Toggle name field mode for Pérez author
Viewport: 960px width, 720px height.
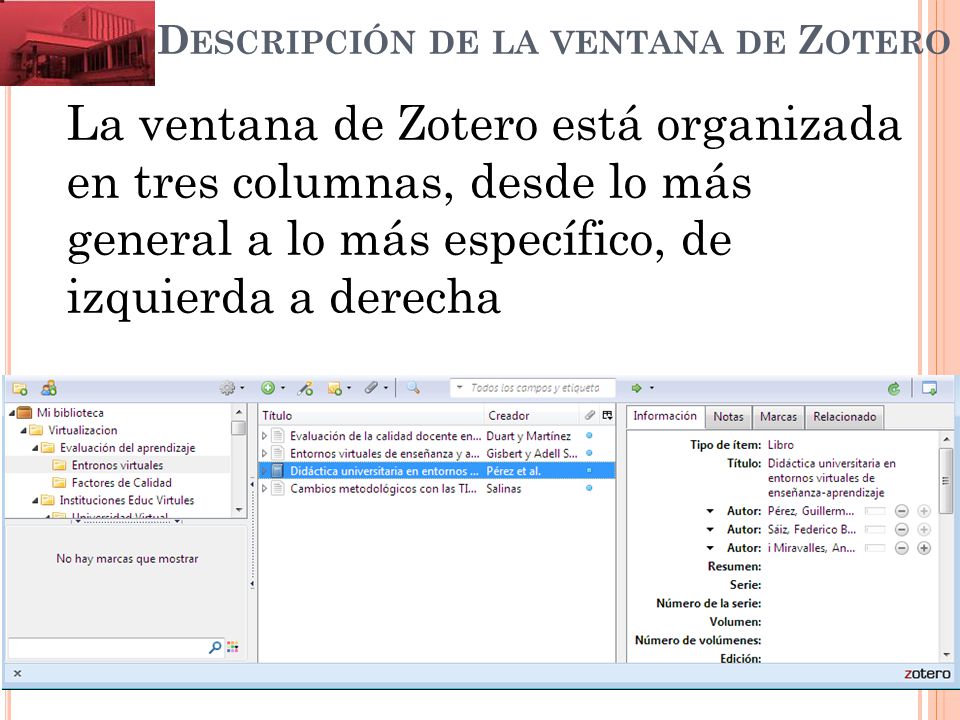875,511
